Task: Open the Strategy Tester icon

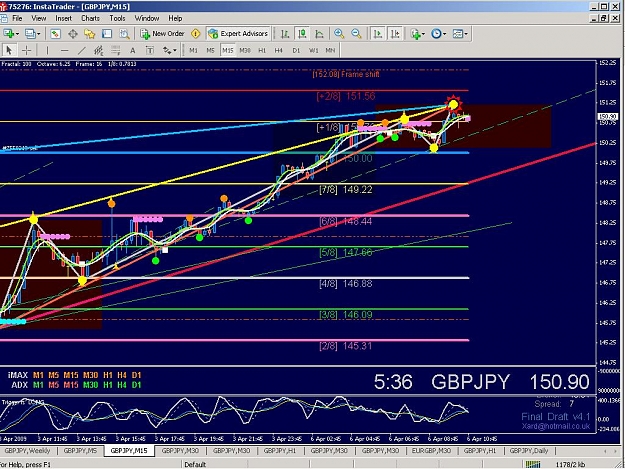Action: pyautogui.click(x=124, y=34)
